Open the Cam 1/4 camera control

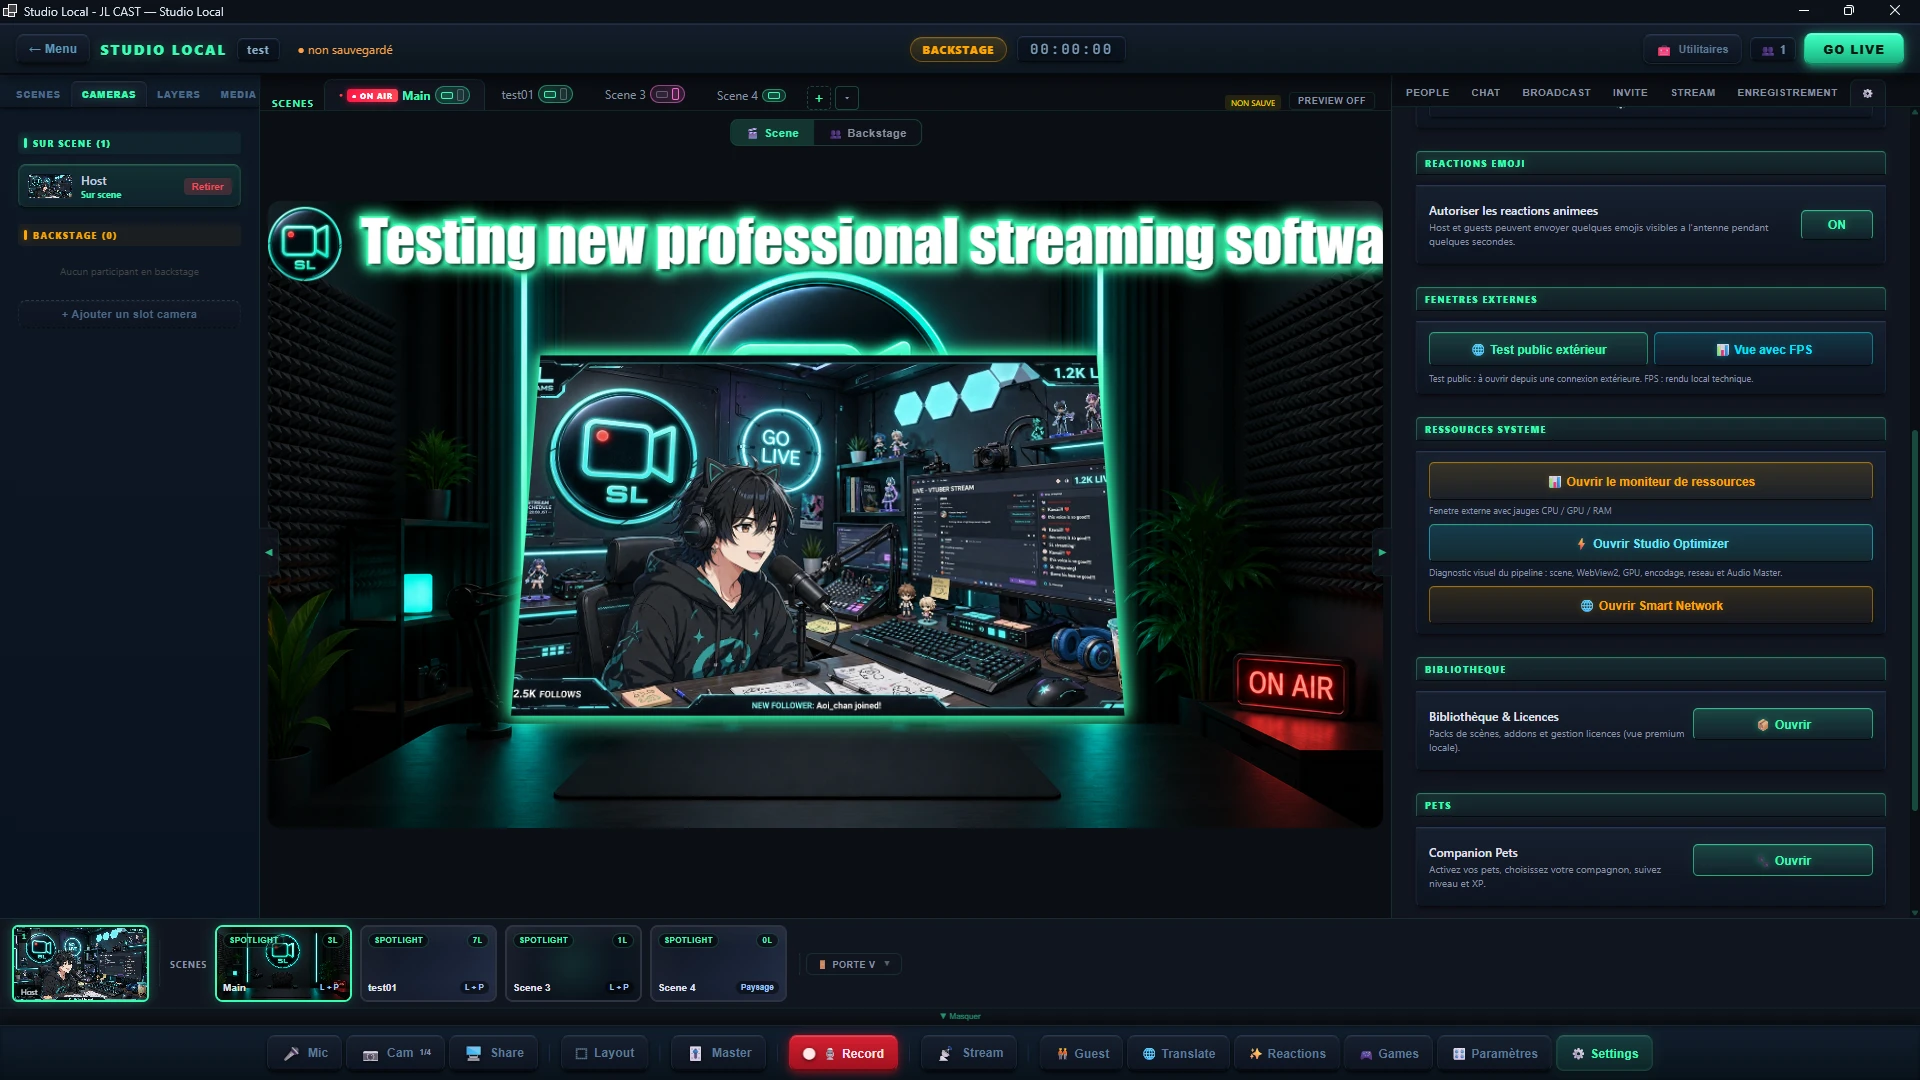point(396,1053)
